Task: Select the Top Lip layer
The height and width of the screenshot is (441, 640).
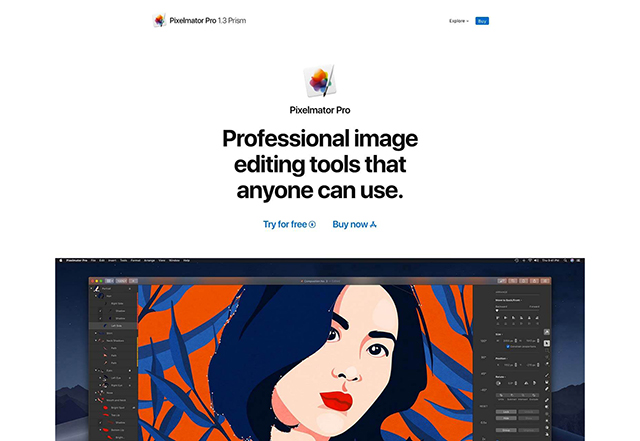Action: click(113, 415)
